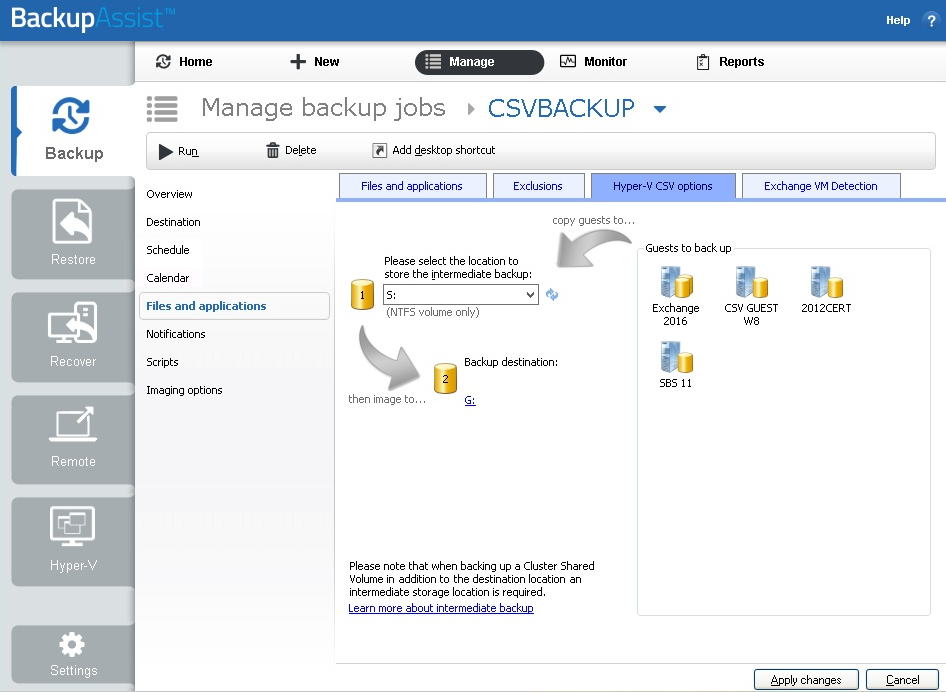This screenshot has width=946, height=692.
Task: Open the Recover sidebar section
Action: point(73,336)
